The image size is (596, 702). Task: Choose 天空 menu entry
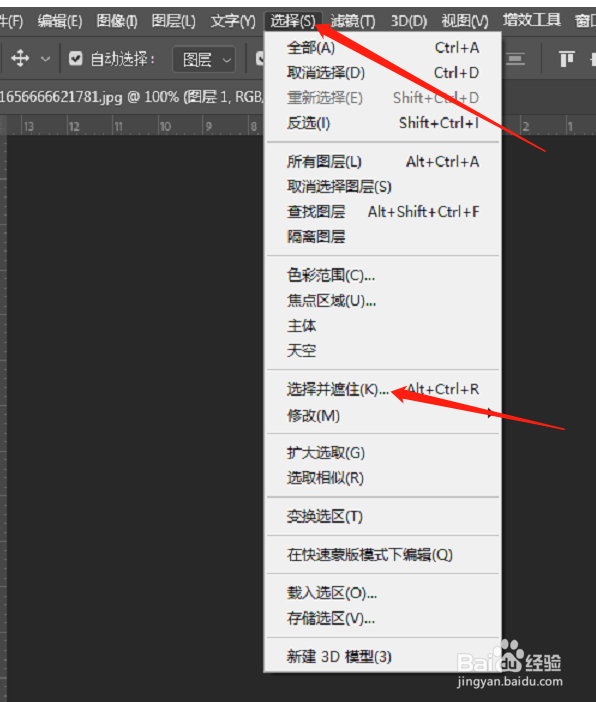[x=383, y=350]
